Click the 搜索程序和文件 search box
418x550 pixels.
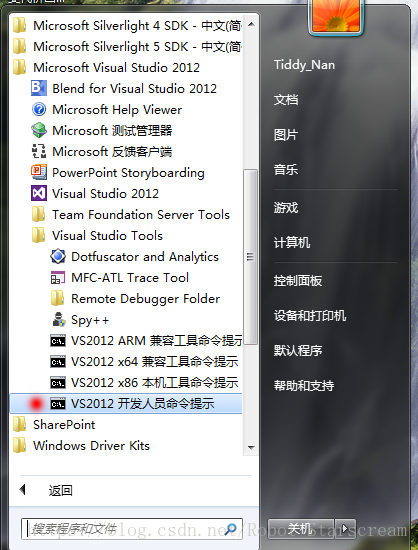(x=132, y=529)
